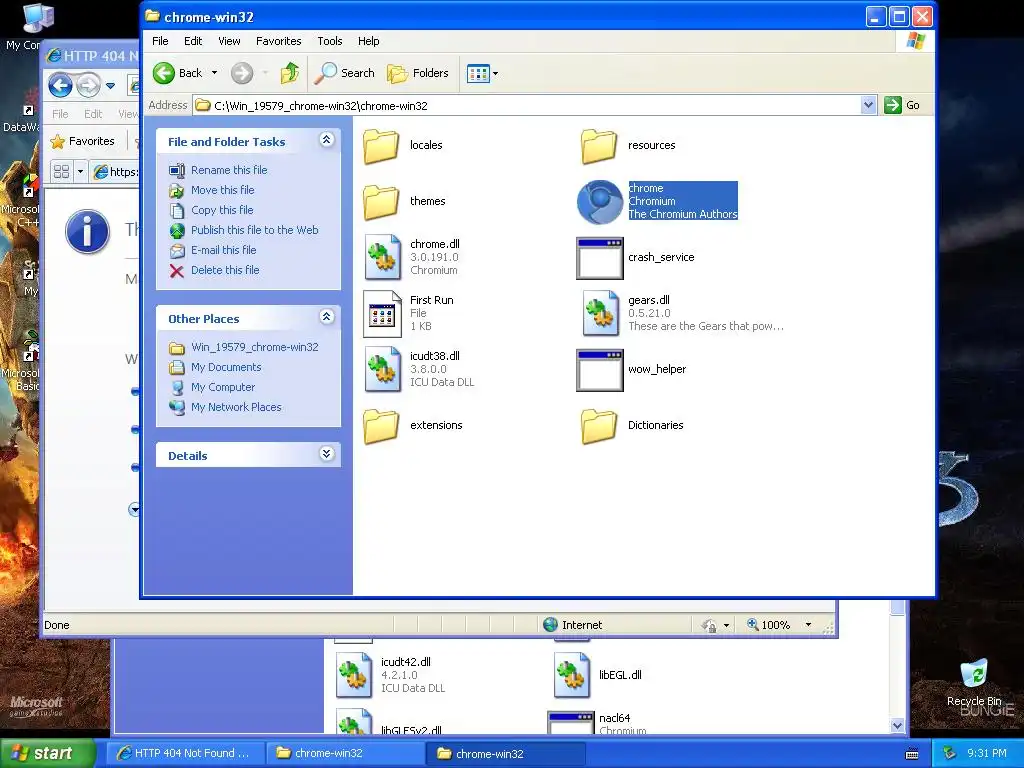The height and width of the screenshot is (768, 1024).
Task: Click the active chrome-win32 taskbar button
Action: coord(506,754)
